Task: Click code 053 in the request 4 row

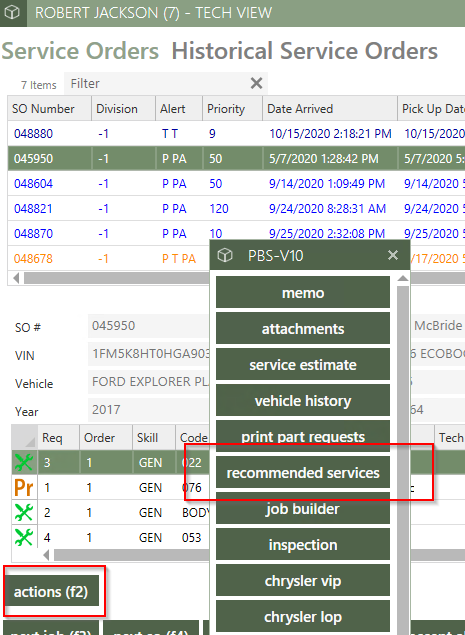Action: pyautogui.click(x=192, y=537)
